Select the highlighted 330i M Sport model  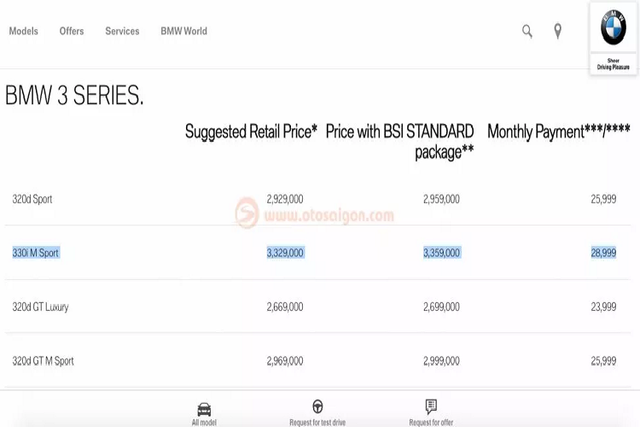point(36,253)
